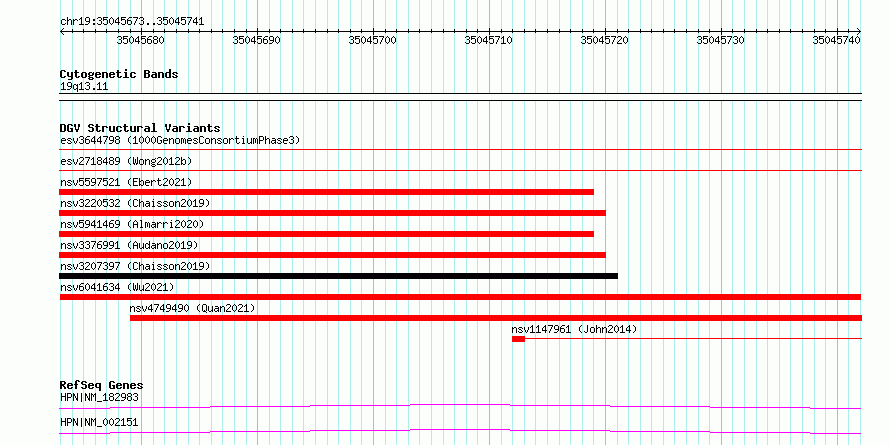The image size is (890, 445).
Task: Open variant label nsv5941469 (Almarri2020)
Action: (x=132, y=224)
